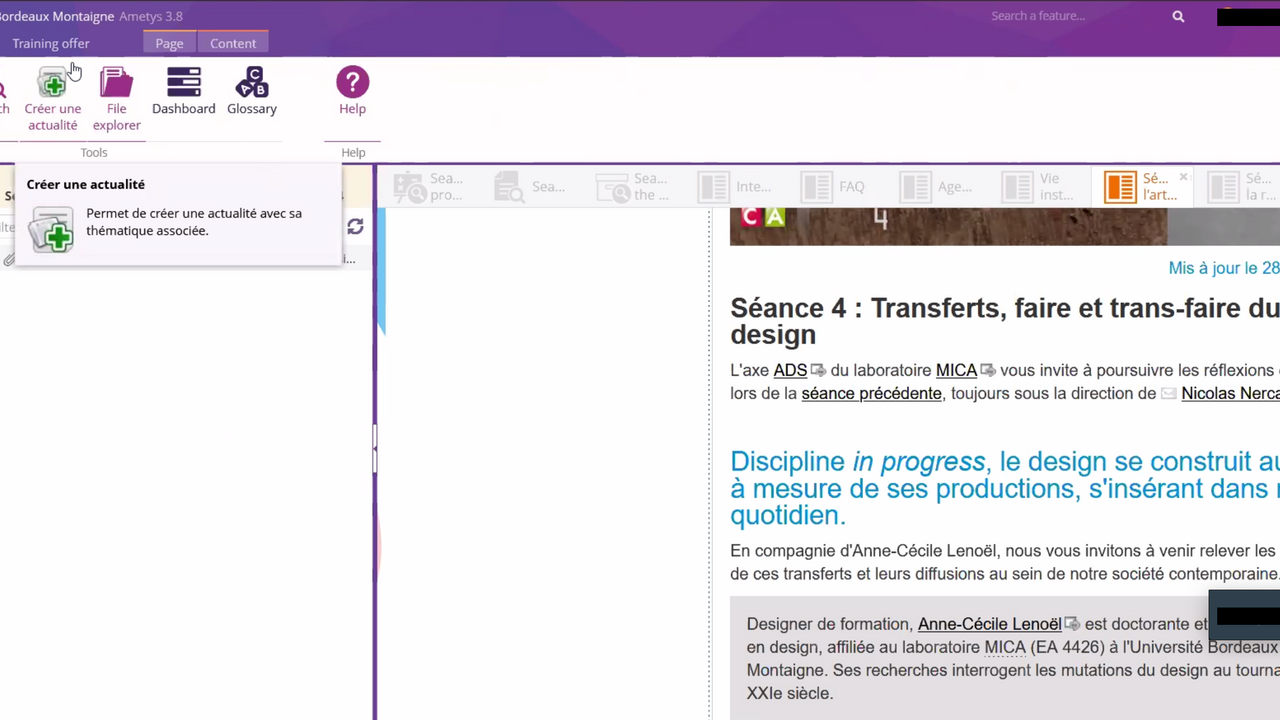This screenshot has height=720, width=1280.
Task: Follow the MICA laboratory link
Action: [956, 370]
